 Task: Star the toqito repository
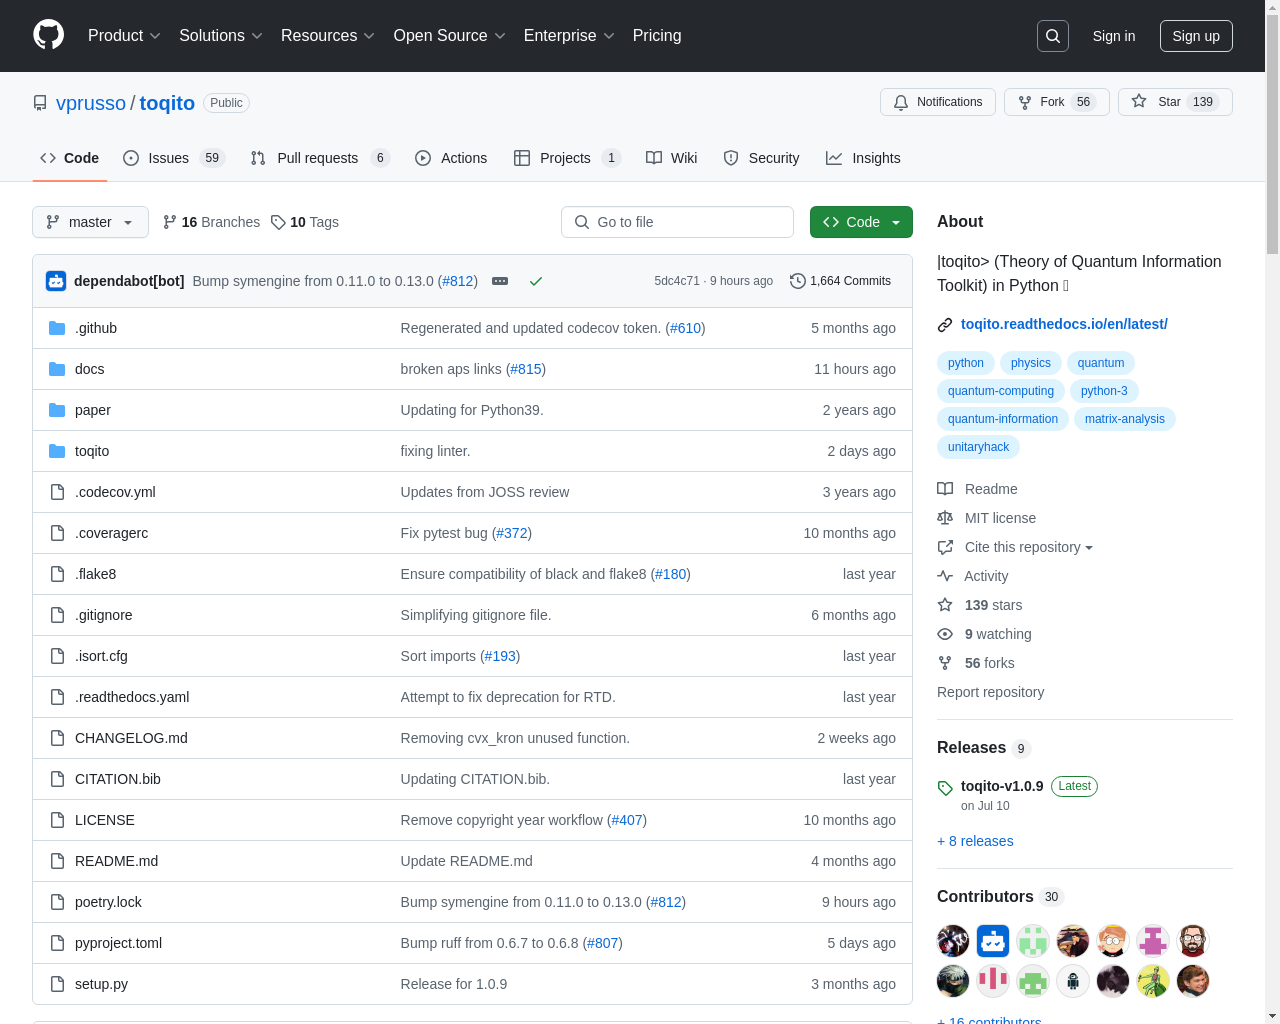click(1175, 102)
